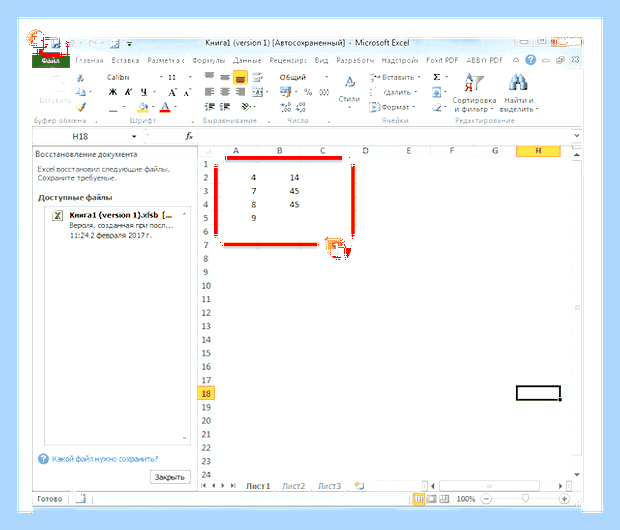This screenshot has height=530, width=620.
Task: Switch to the Главная ribbon tab
Action: tap(89, 61)
